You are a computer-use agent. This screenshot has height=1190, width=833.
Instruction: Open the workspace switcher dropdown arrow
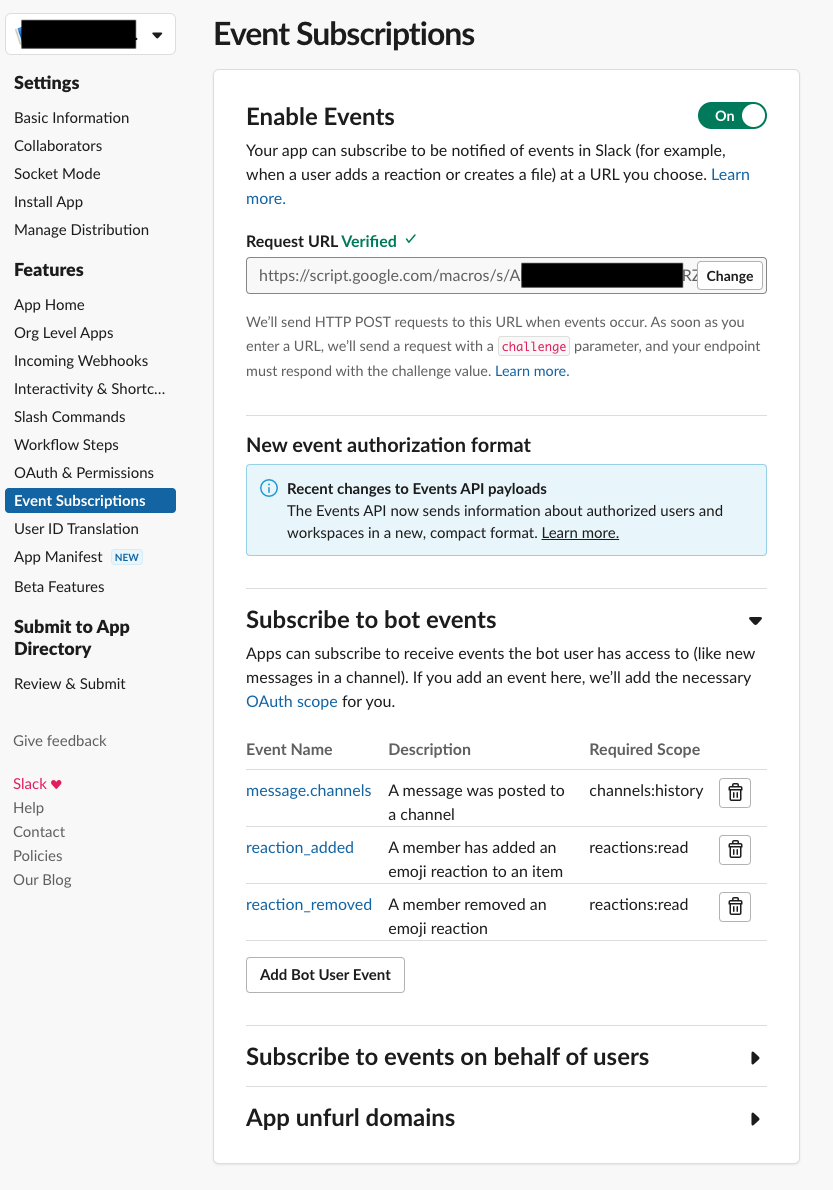157,33
